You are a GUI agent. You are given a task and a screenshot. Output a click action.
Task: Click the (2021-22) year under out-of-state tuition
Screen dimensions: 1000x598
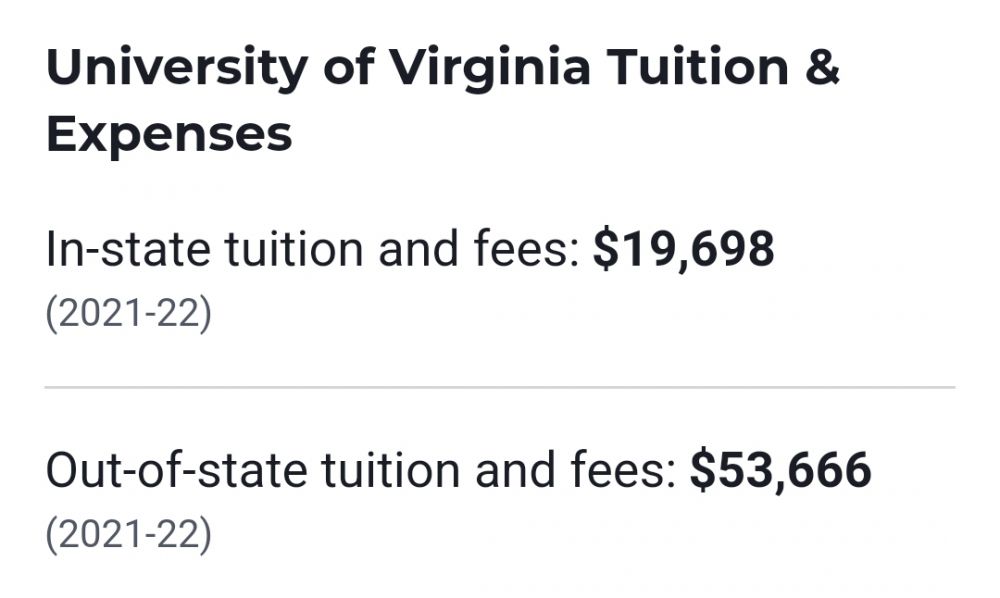(128, 535)
